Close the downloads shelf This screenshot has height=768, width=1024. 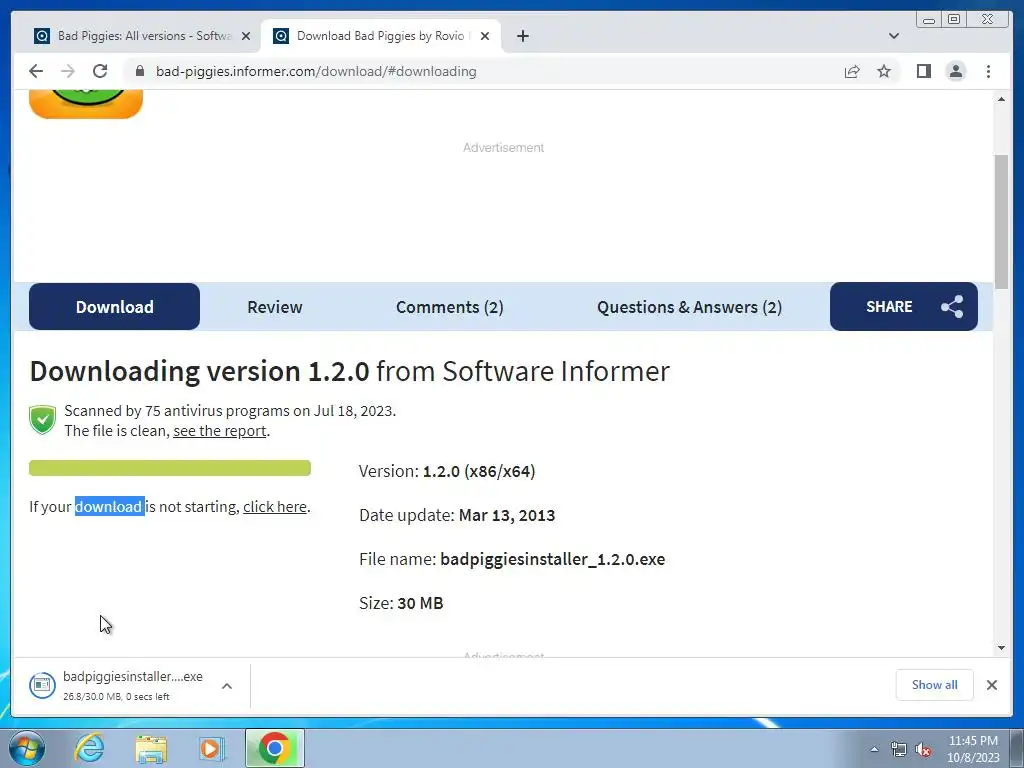coord(991,685)
